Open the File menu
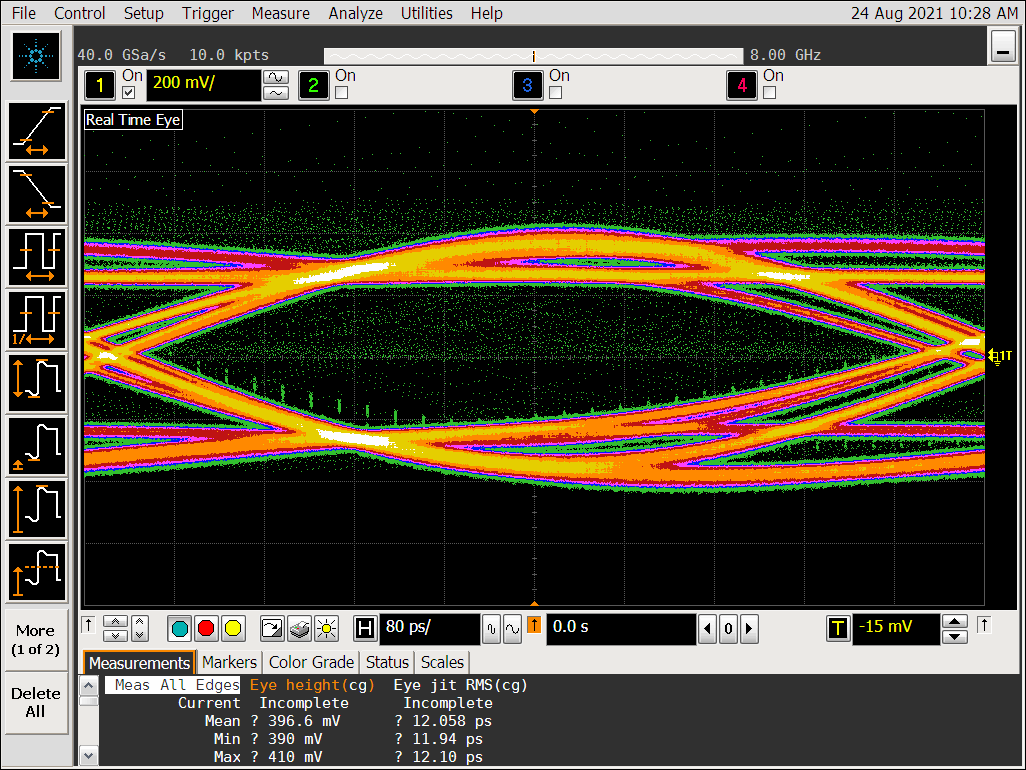Screen dimensions: 1026x770 (24, 13)
